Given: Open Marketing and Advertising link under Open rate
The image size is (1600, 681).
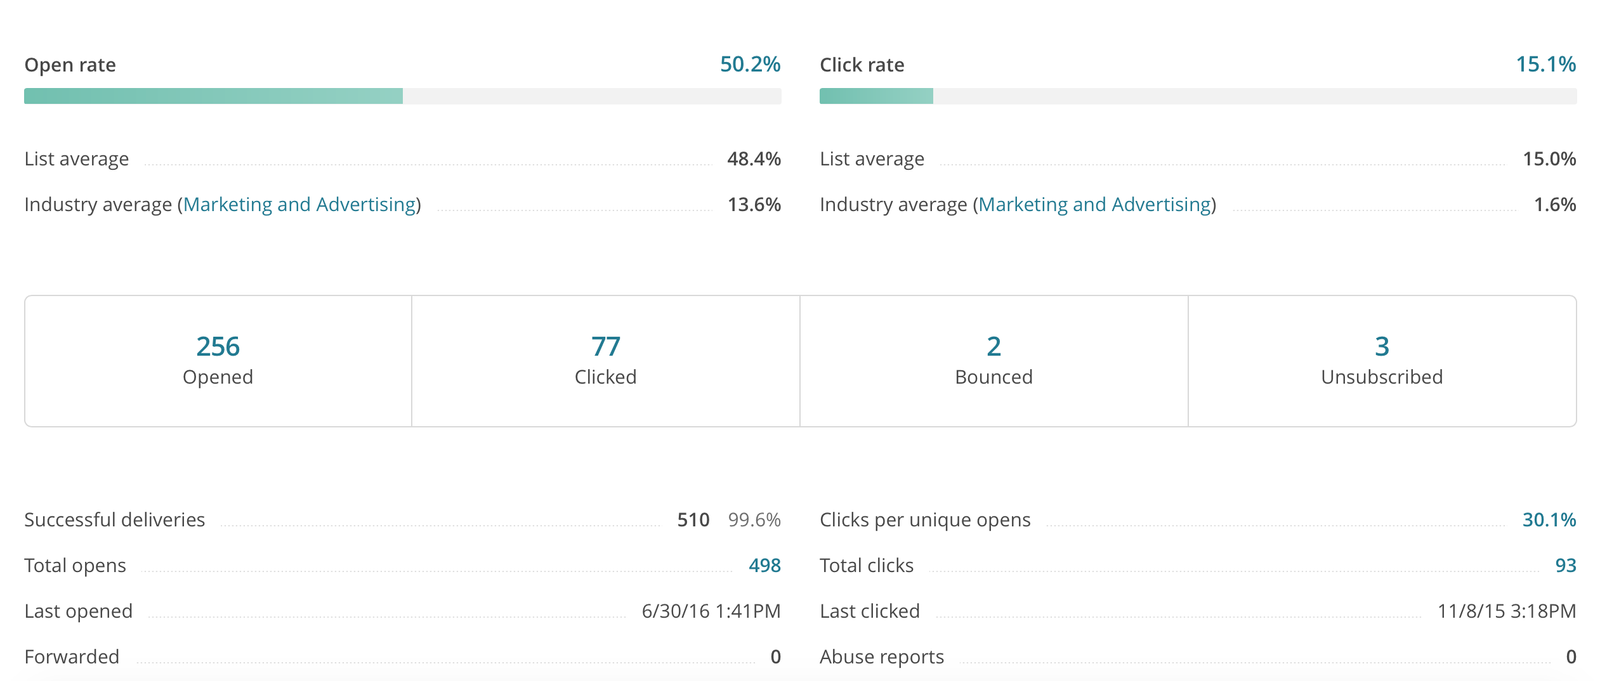Looking at the screenshot, I should coord(299,205).
